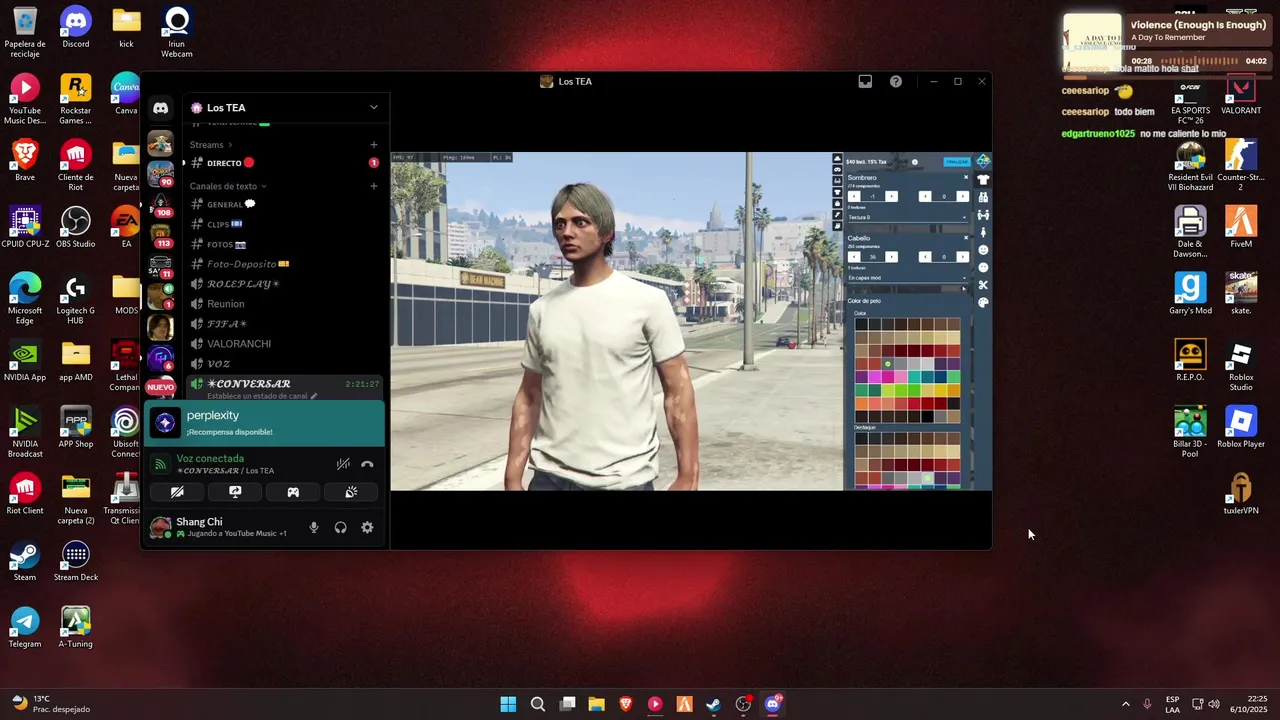Decrease Sombrero component value
The image size is (1280, 720).
(x=854, y=196)
